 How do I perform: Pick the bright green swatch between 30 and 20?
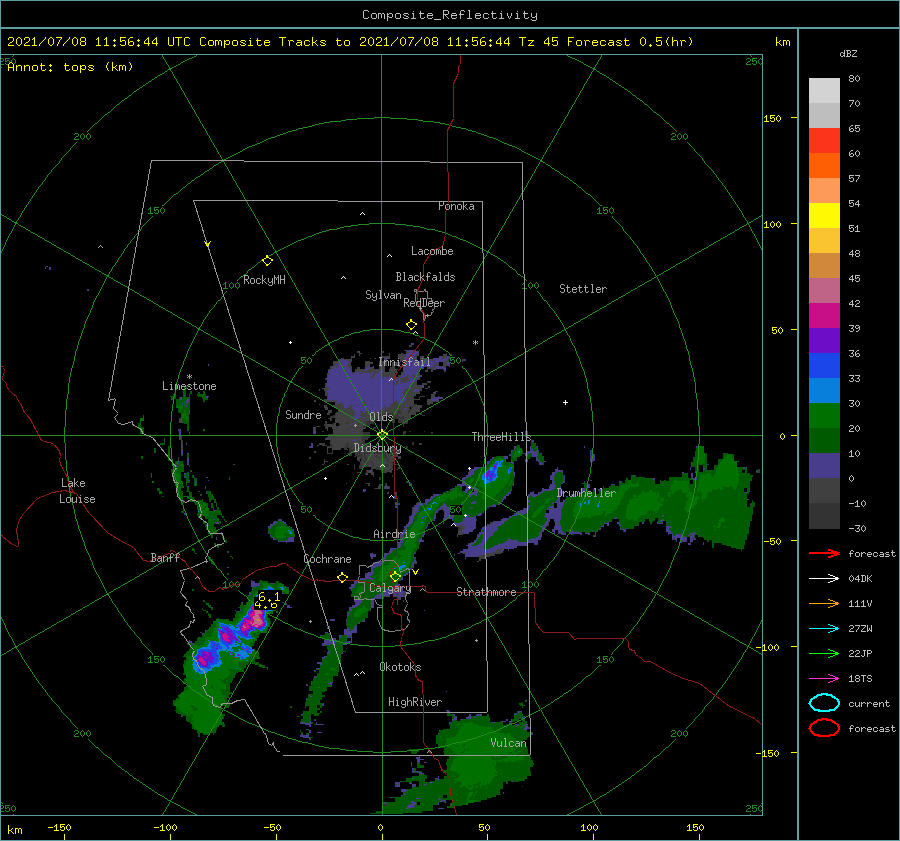(x=824, y=415)
